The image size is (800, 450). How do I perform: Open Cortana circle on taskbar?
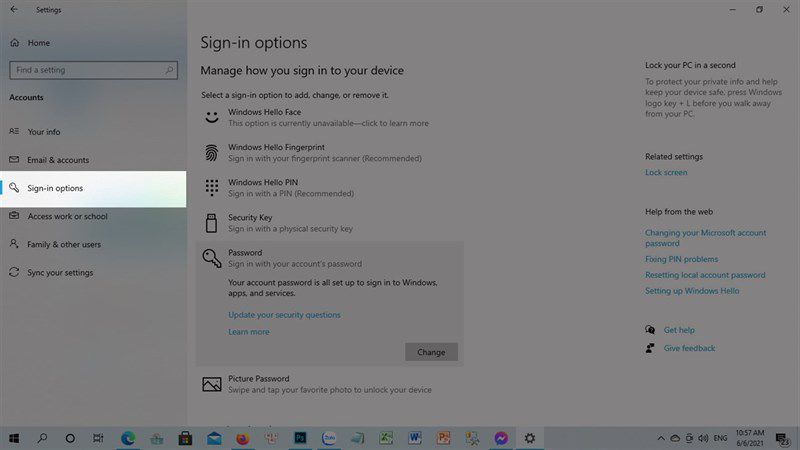[x=70, y=438]
